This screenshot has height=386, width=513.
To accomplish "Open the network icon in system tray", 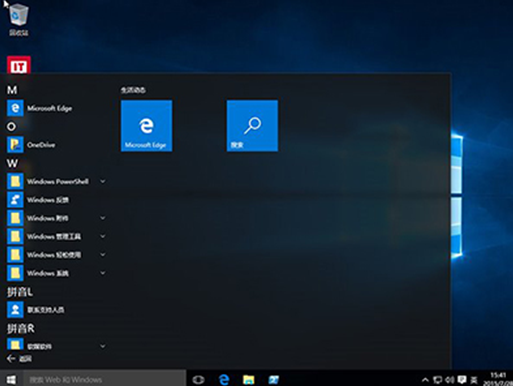I will (x=438, y=380).
